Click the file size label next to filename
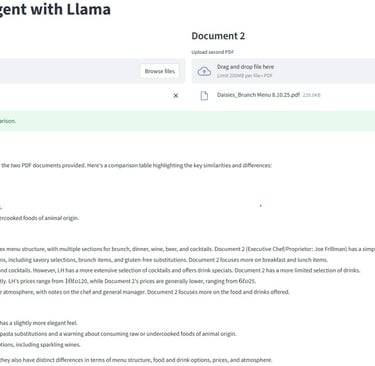Image resolution: width=375 pixels, height=366 pixels. tap(311, 95)
